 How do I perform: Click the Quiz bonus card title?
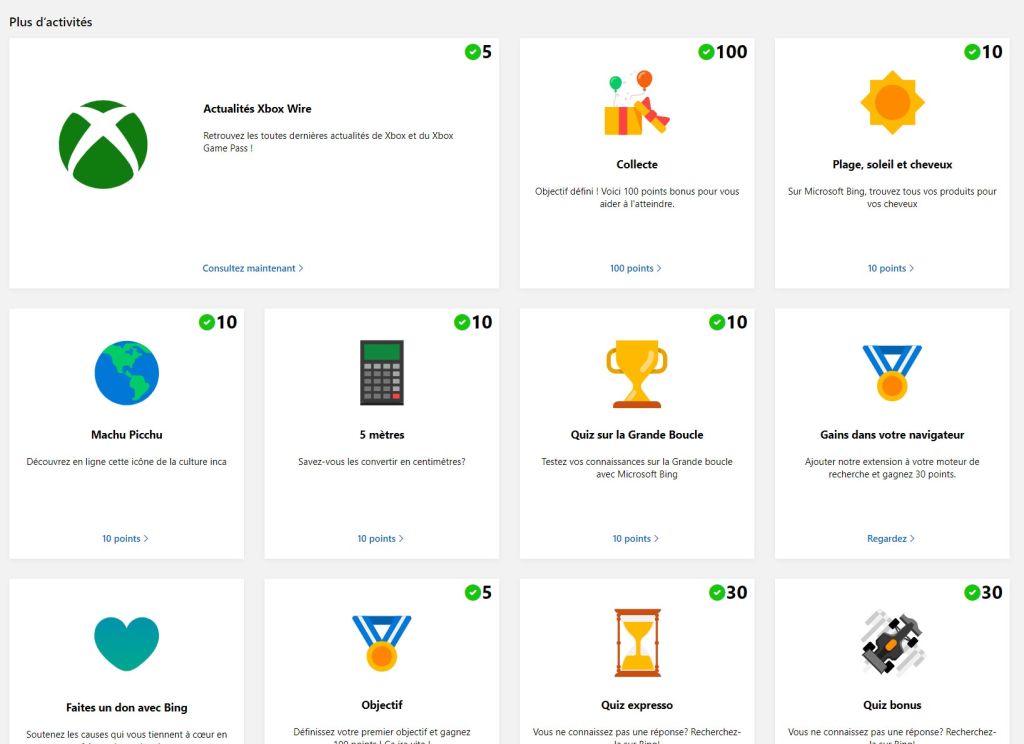(x=892, y=705)
